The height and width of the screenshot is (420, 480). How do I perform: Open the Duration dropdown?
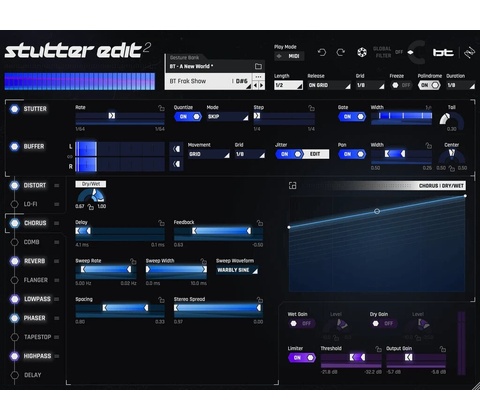tap(461, 85)
